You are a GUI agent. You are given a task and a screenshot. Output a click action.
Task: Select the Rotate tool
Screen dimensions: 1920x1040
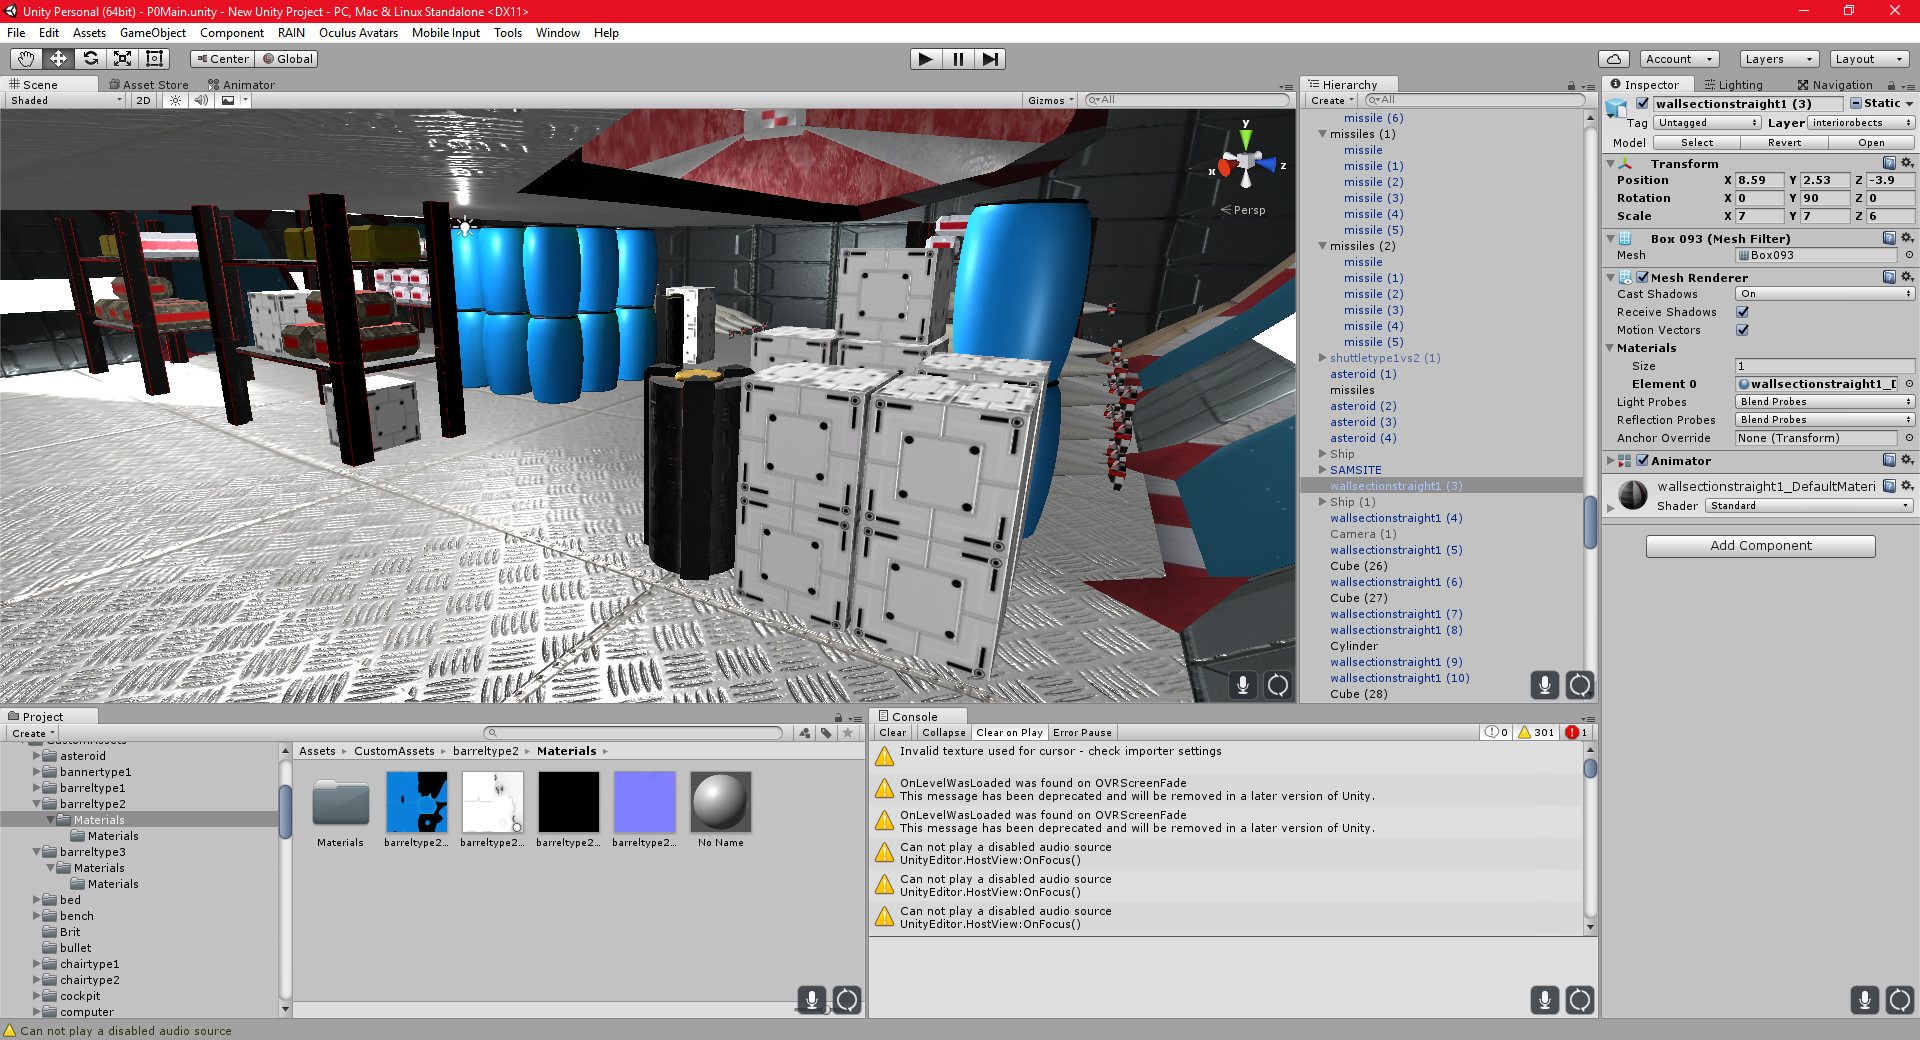click(90, 59)
